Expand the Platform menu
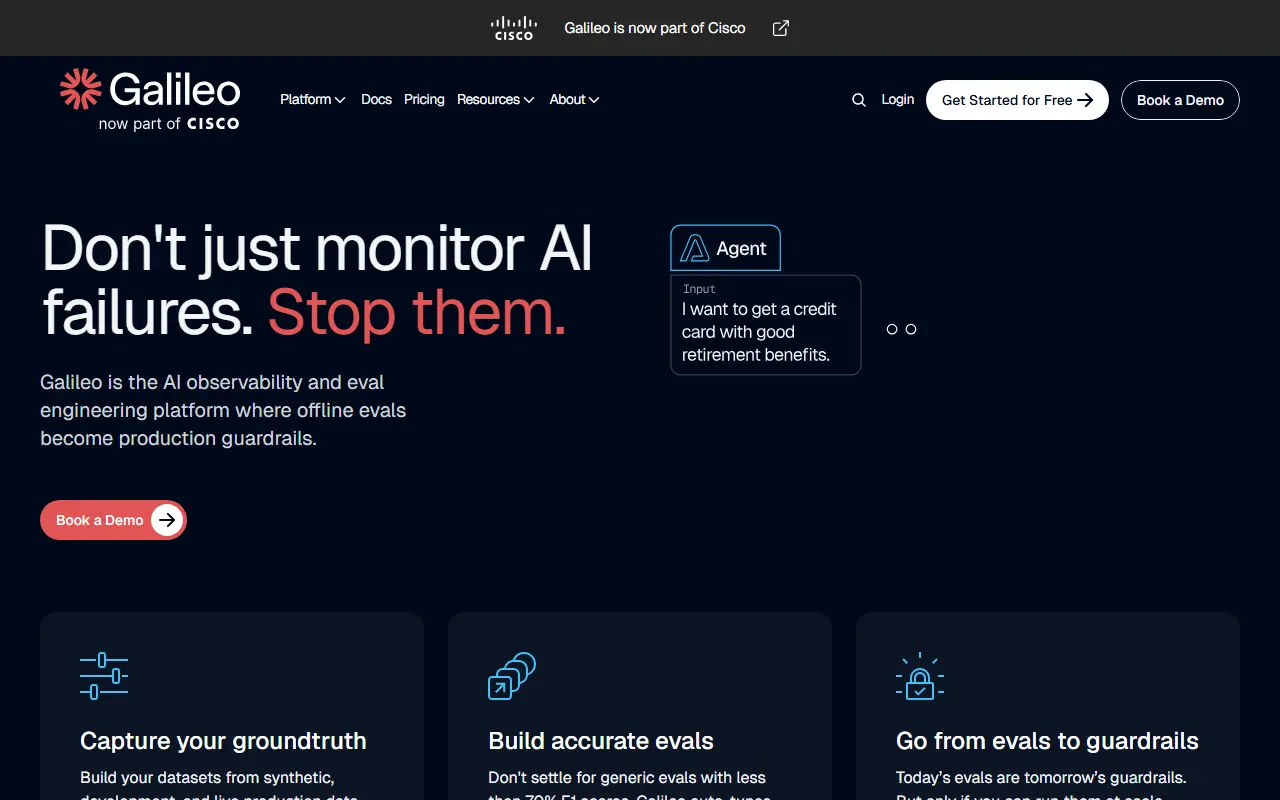This screenshot has height=800, width=1280. pyautogui.click(x=312, y=99)
